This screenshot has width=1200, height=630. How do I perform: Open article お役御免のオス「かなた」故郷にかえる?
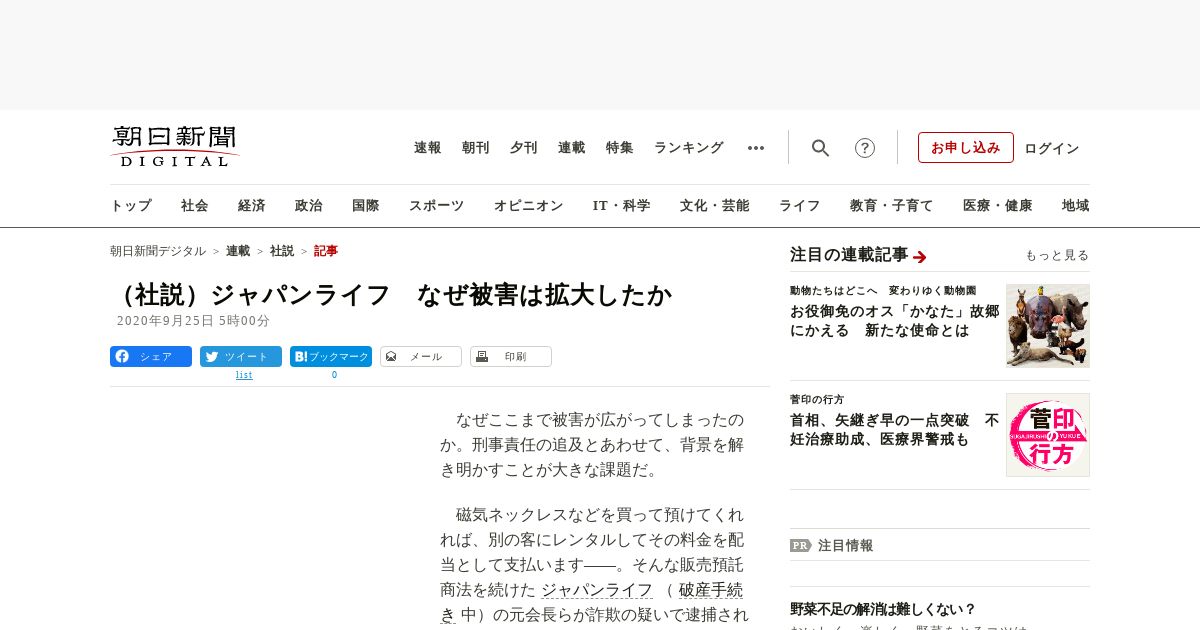pyautogui.click(x=894, y=321)
